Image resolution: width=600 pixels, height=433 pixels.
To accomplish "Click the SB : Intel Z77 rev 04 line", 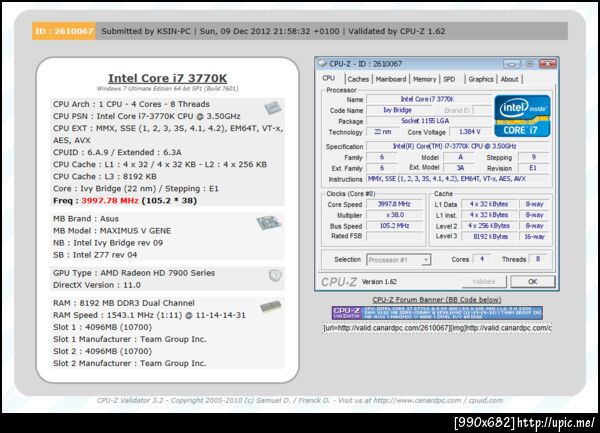I will coord(95,255).
